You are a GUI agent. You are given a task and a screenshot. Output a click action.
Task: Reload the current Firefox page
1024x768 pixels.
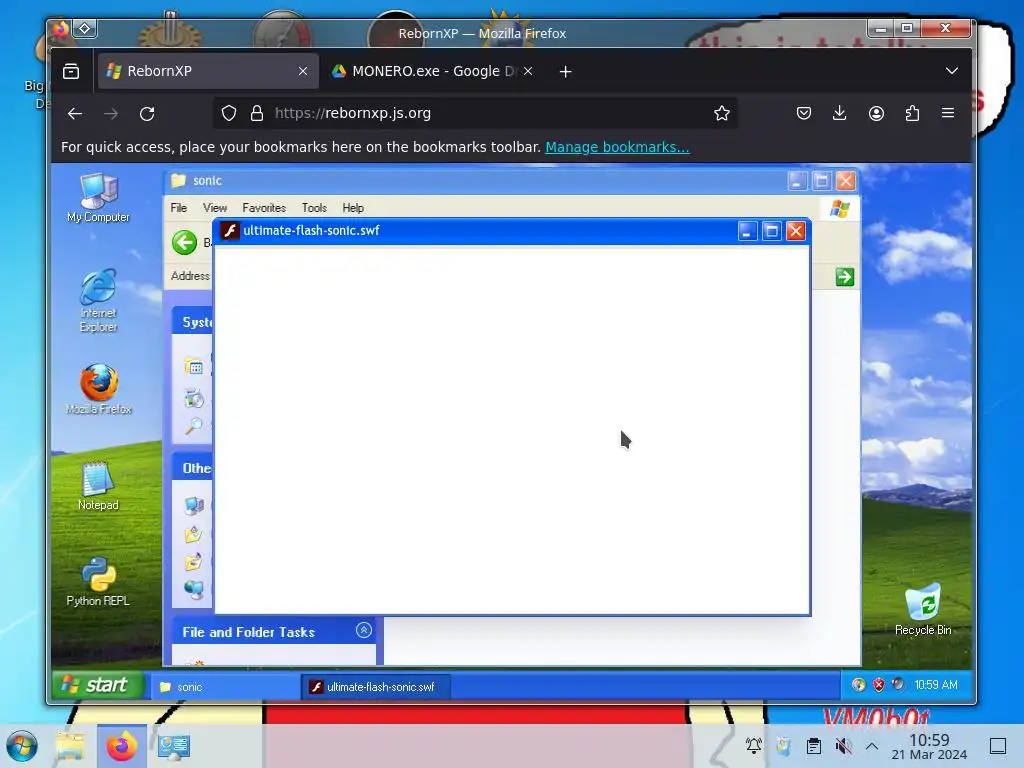[x=147, y=114]
